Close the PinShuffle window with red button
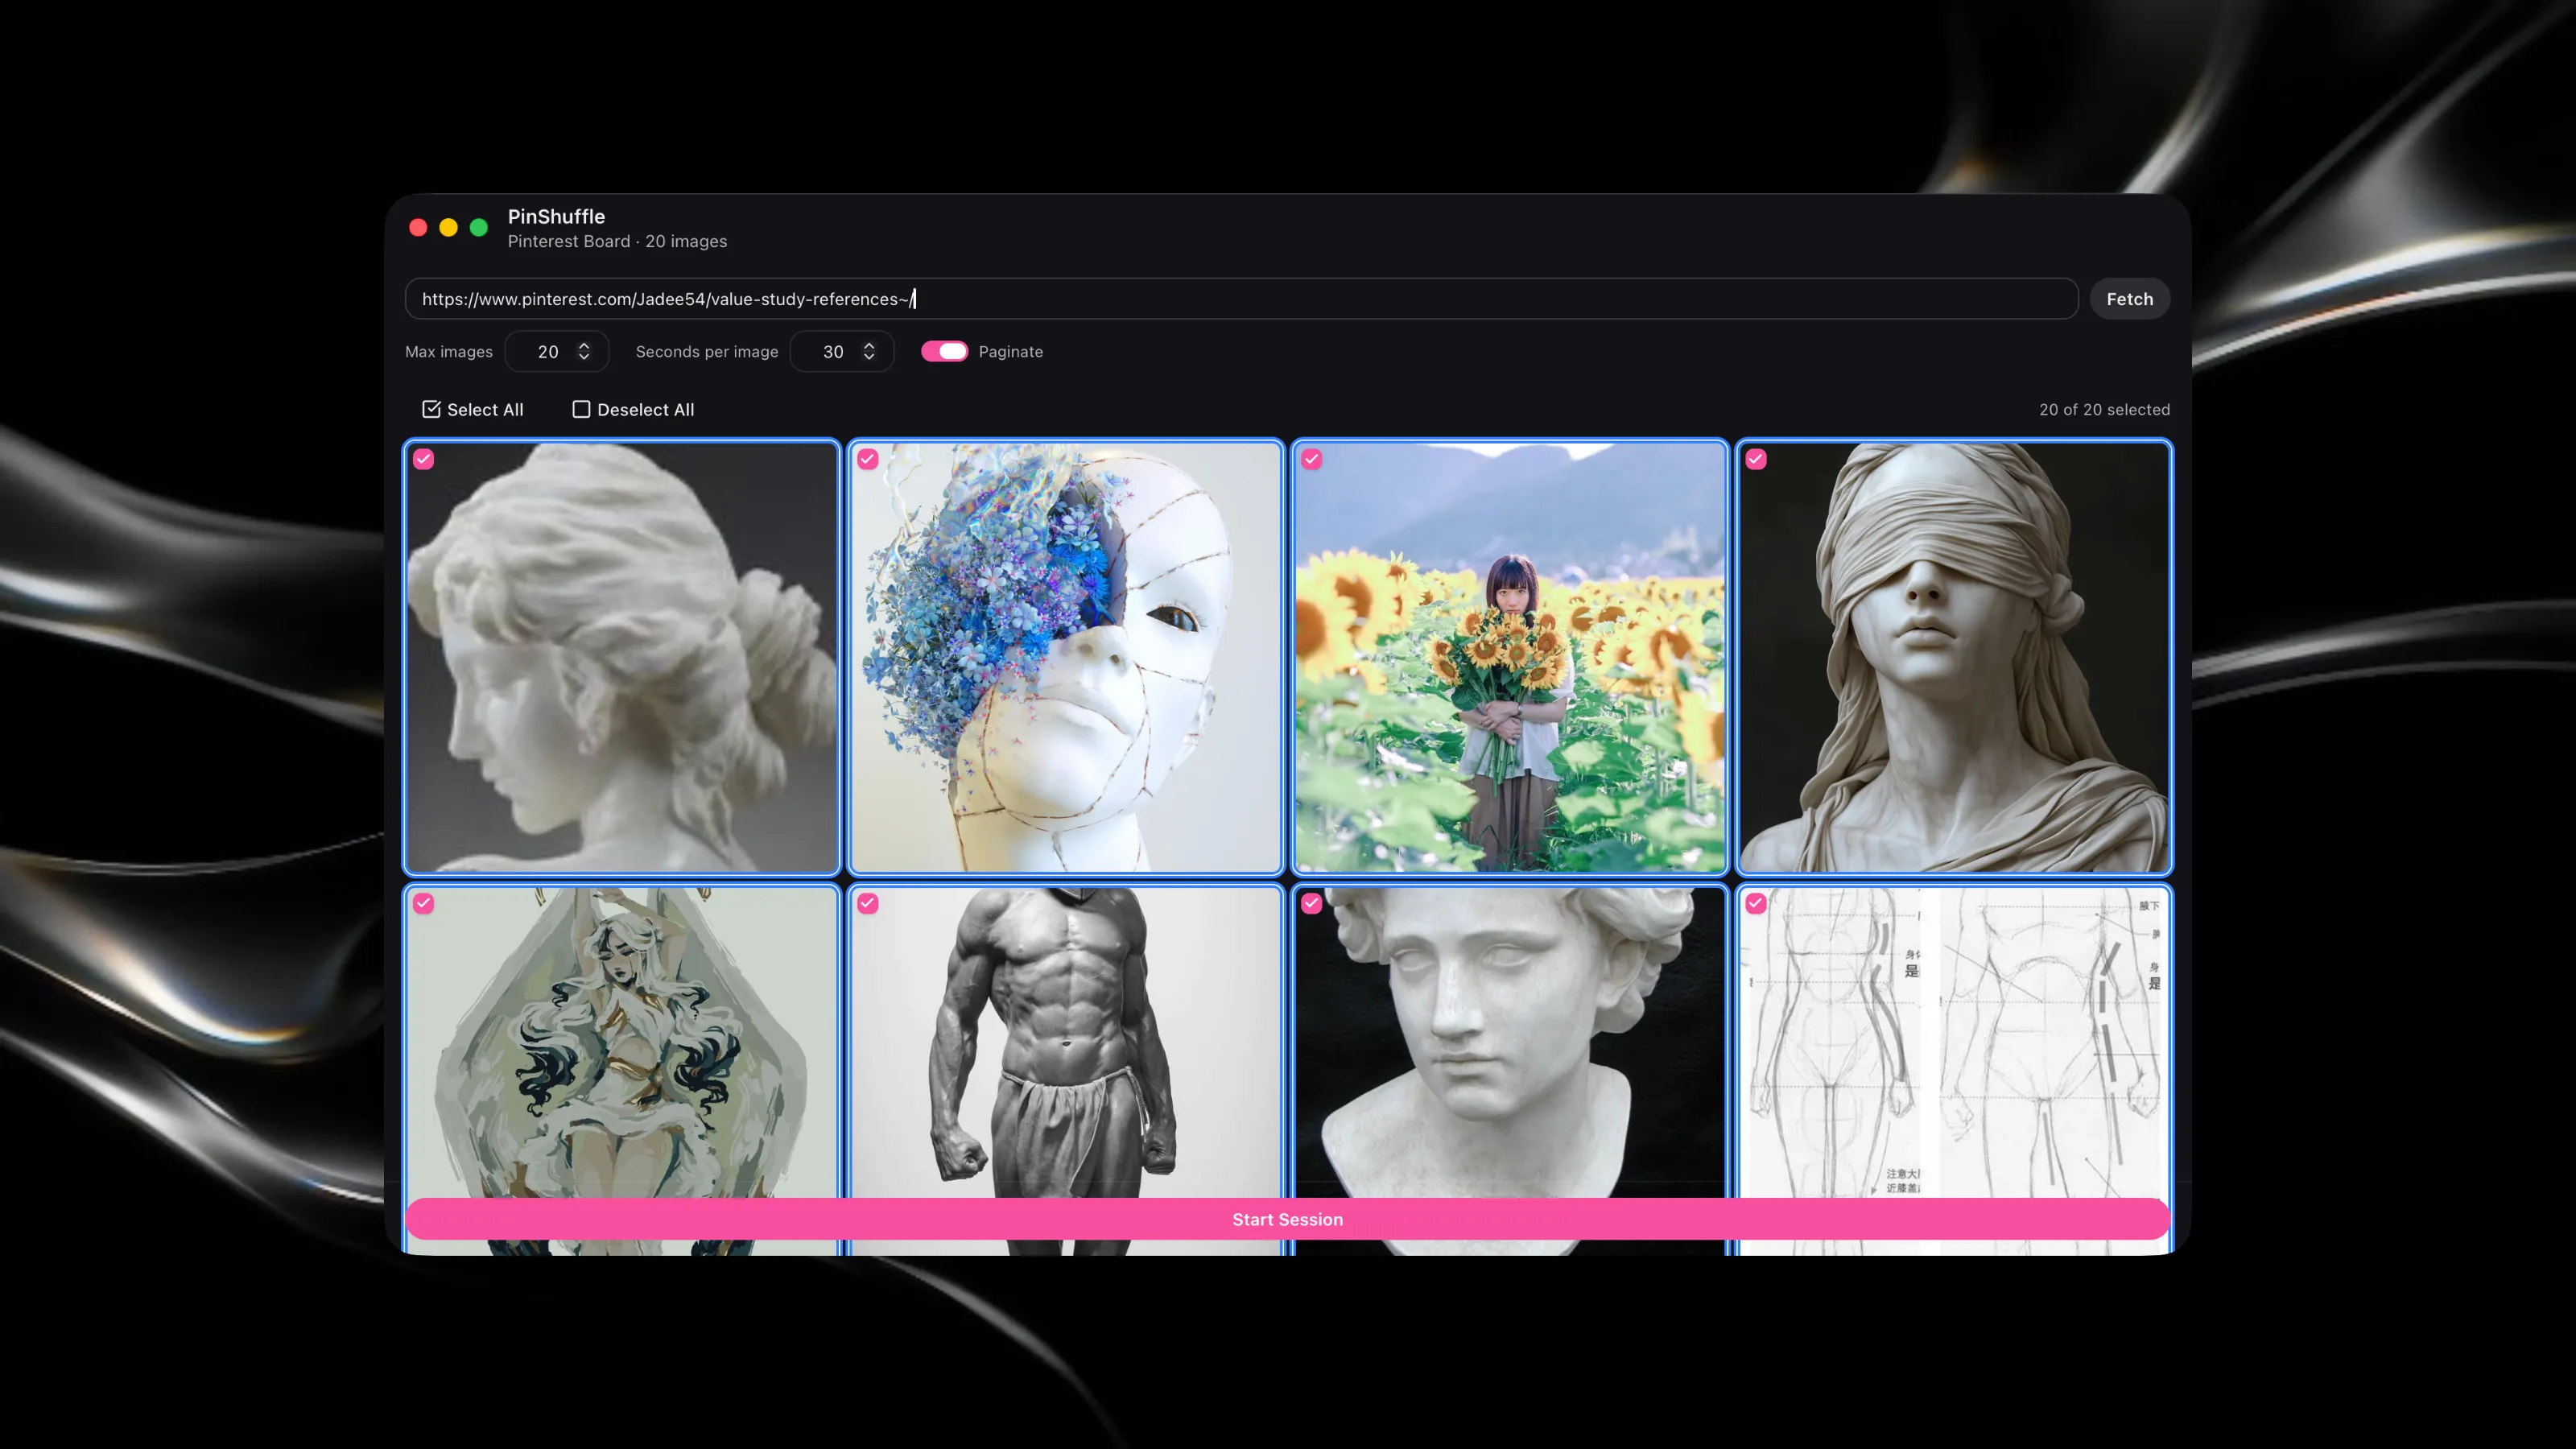The width and height of the screenshot is (2576, 1449). [x=419, y=228]
